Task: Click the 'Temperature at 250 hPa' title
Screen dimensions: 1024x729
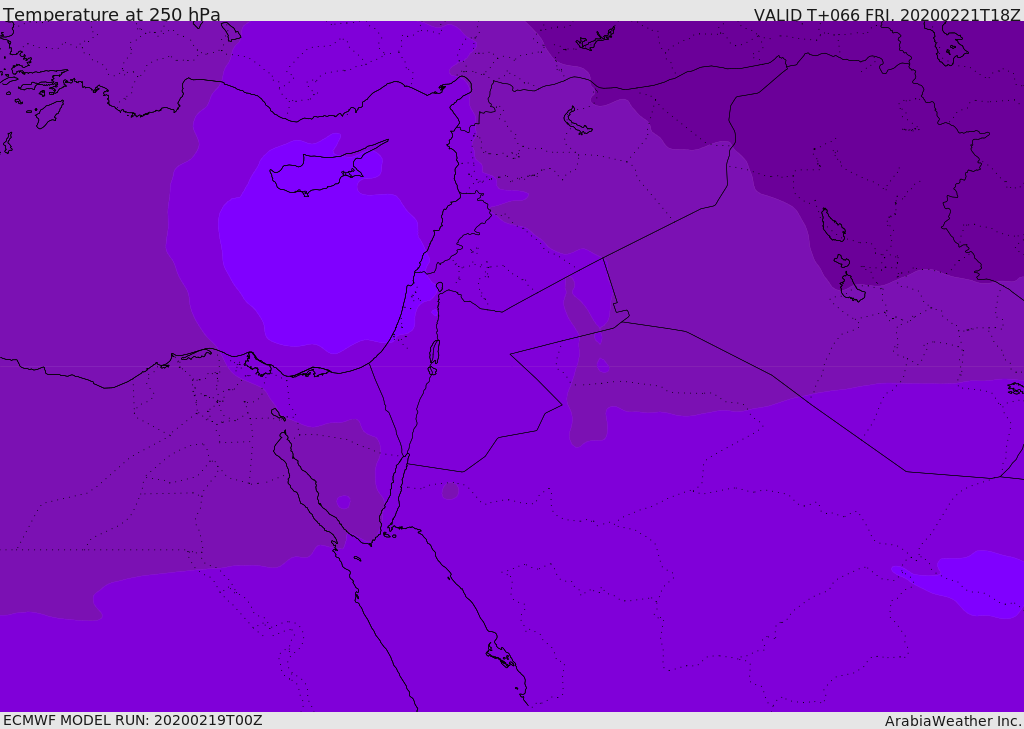Action: coord(112,15)
